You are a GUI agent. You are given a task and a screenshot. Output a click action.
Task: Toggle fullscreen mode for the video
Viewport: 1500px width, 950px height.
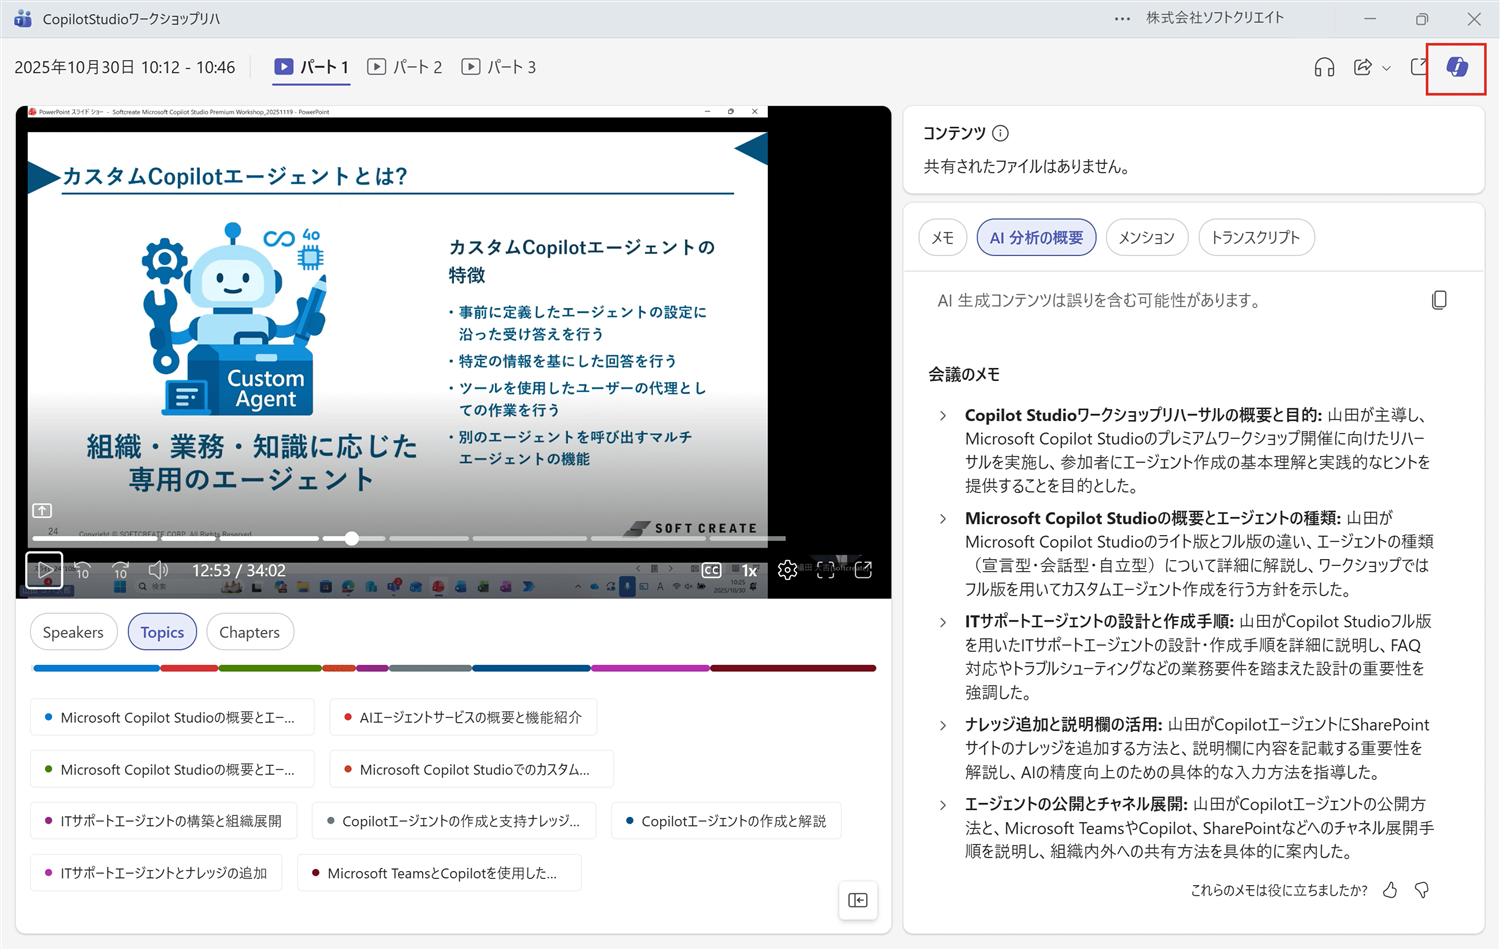(825, 570)
